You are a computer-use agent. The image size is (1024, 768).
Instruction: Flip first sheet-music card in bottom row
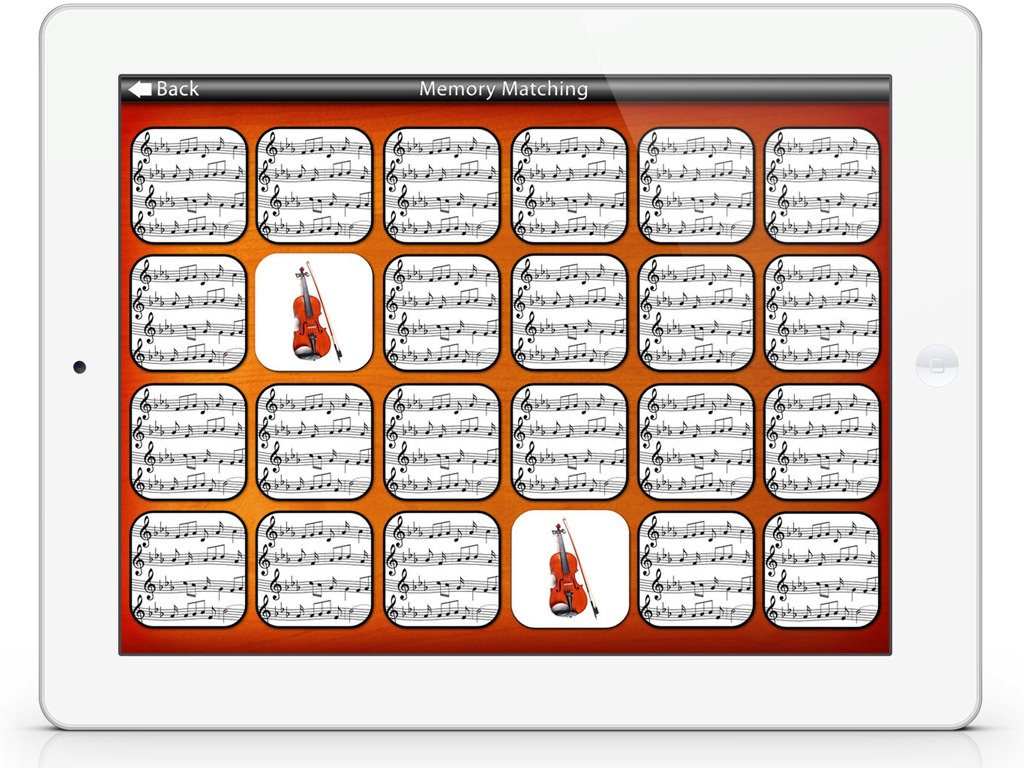(x=189, y=569)
